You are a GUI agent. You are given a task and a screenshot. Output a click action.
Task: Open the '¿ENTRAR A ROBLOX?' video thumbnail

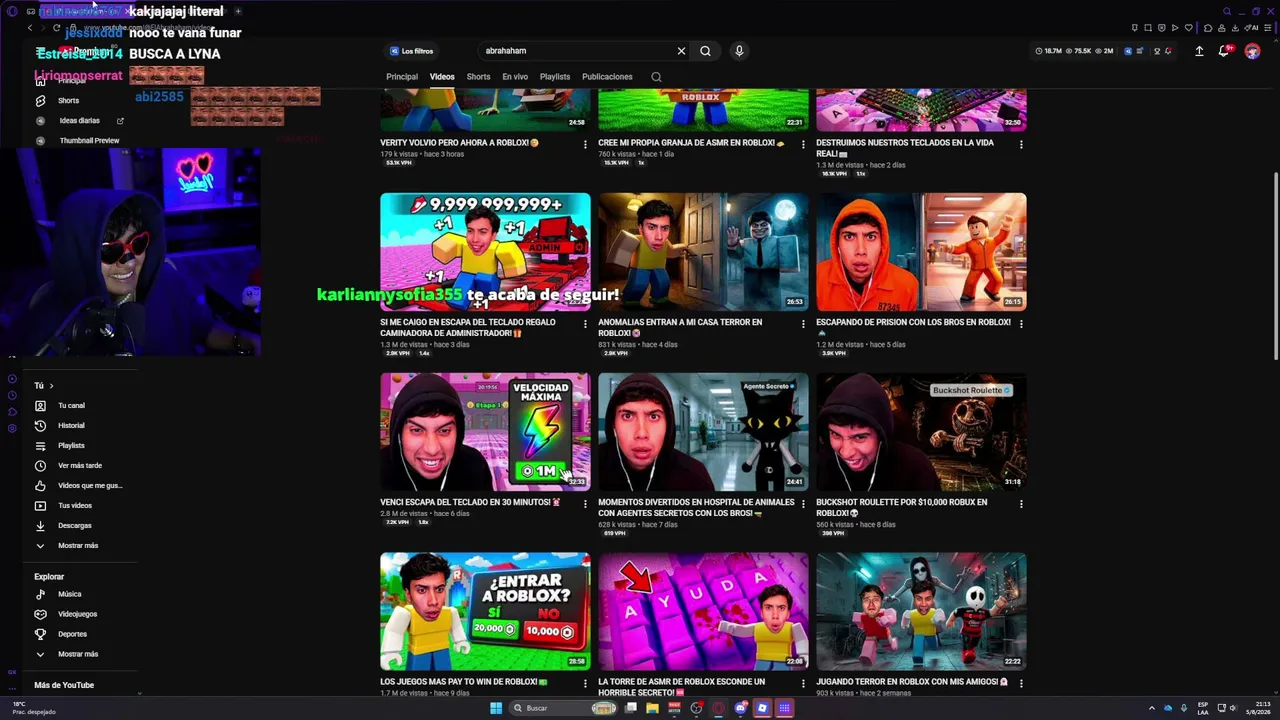click(485, 611)
